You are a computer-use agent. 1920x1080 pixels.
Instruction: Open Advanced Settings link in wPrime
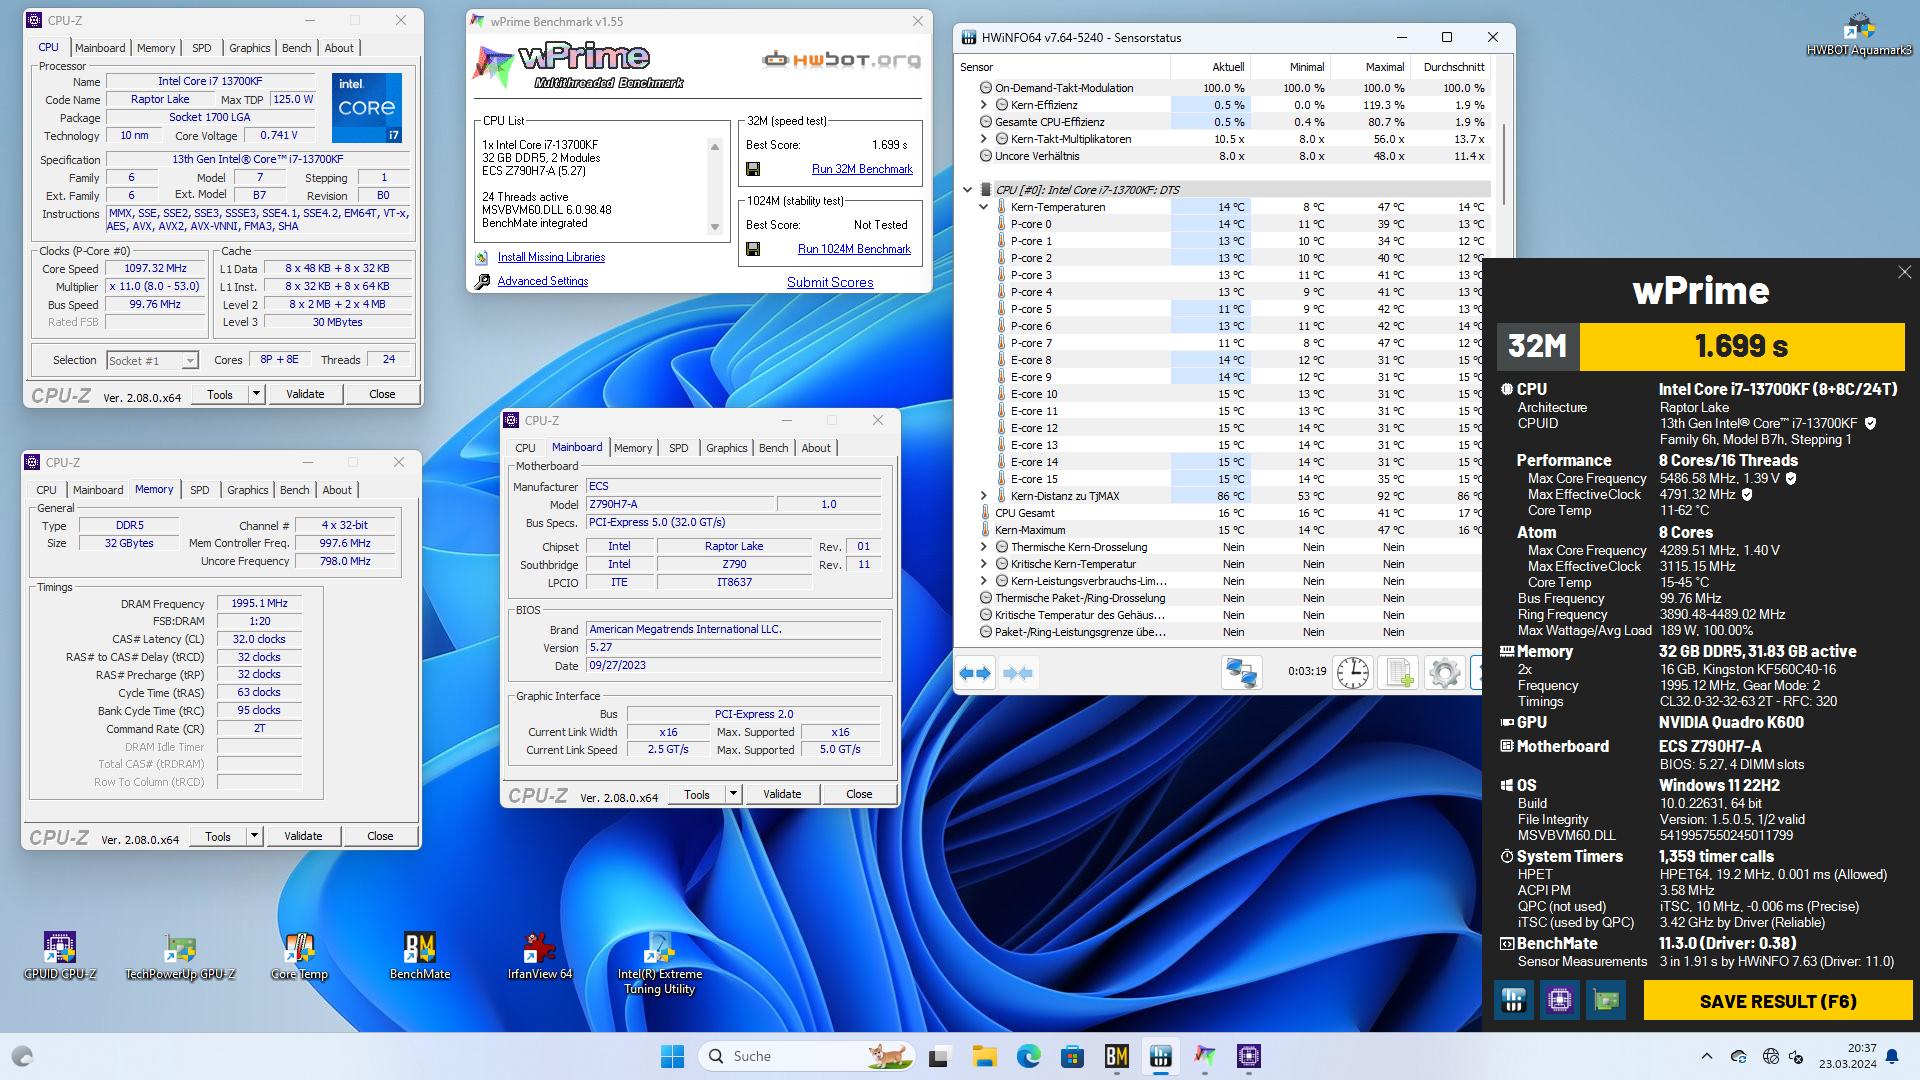click(543, 281)
